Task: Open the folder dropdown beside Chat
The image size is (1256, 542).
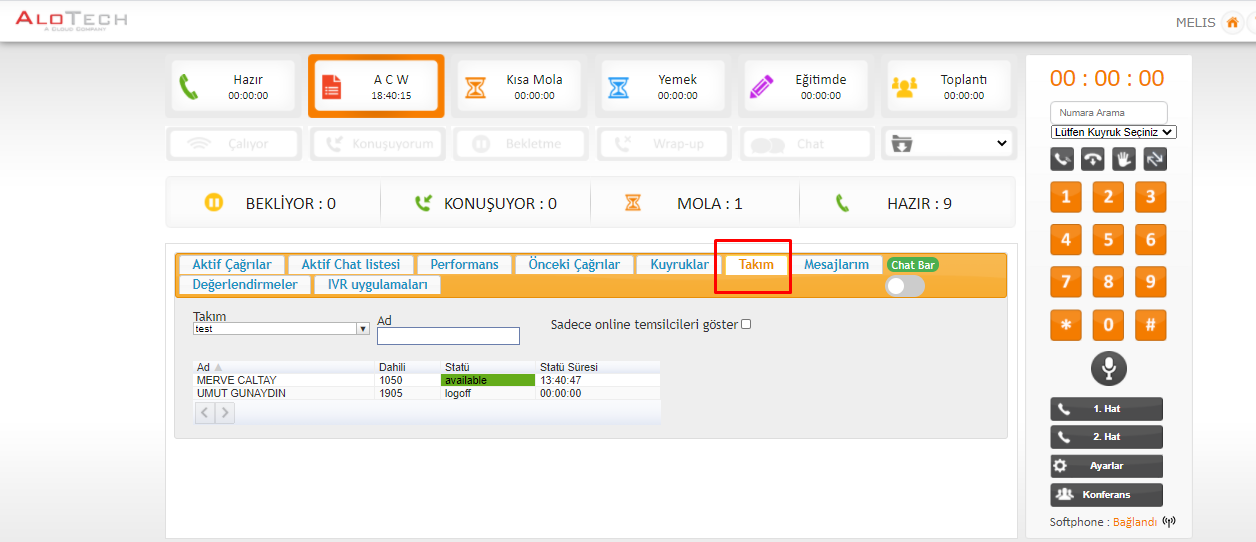Action: tap(949, 144)
